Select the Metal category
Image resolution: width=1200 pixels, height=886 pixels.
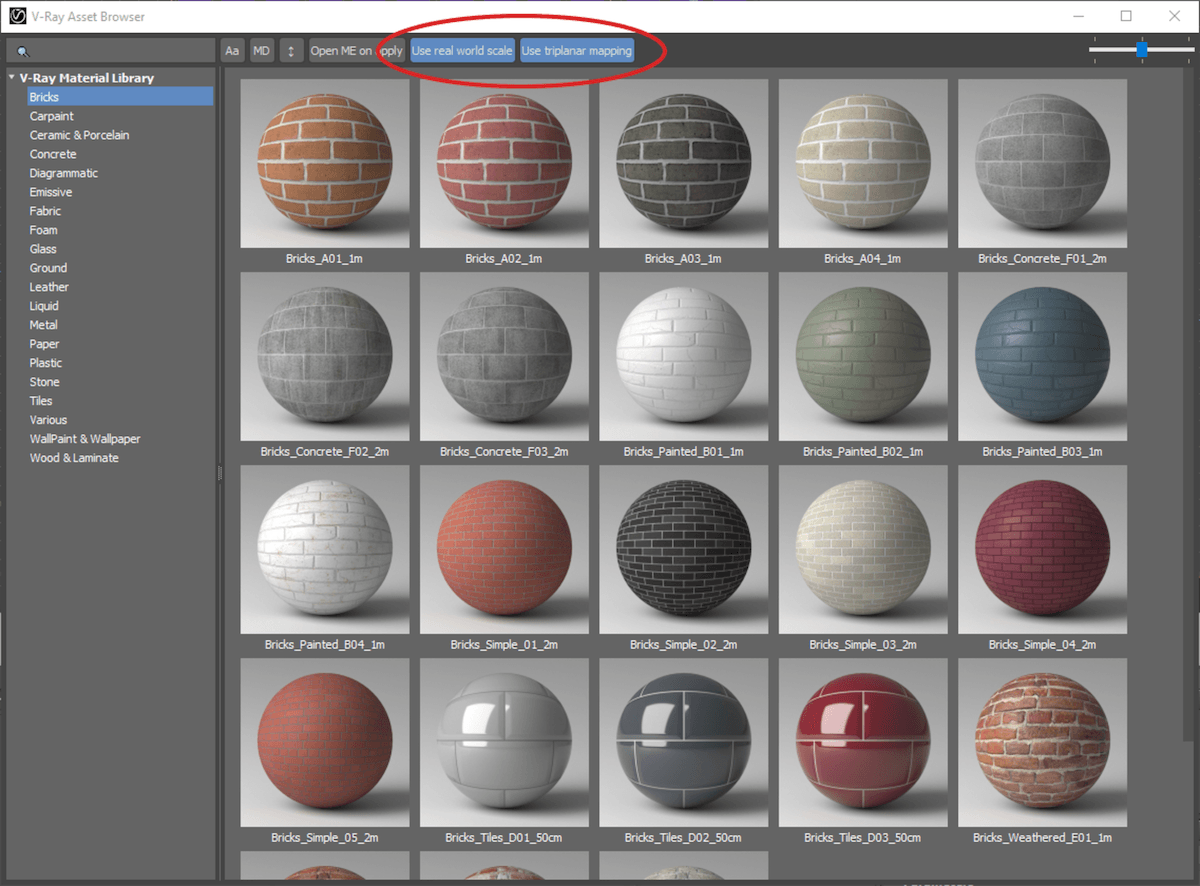point(45,324)
